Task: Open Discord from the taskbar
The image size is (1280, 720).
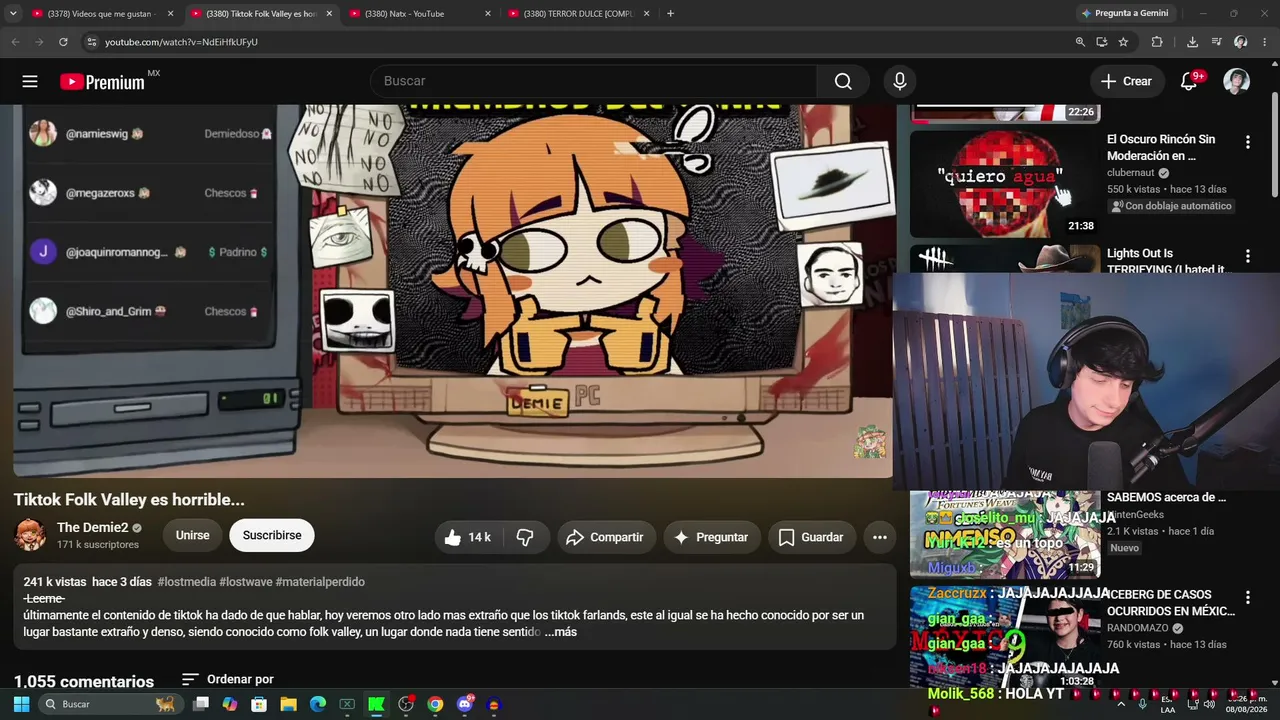Action: coord(464,704)
